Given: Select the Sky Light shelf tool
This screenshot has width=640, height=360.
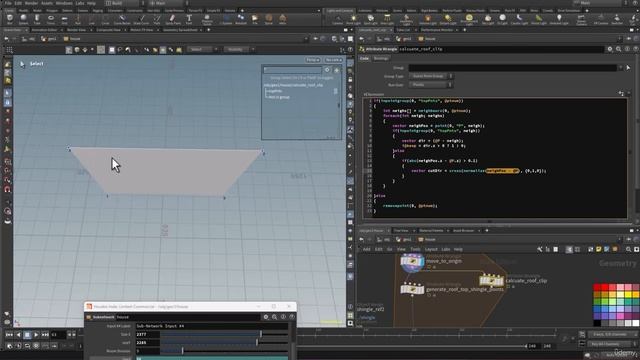Looking at the screenshot, I should (x=487, y=19).
